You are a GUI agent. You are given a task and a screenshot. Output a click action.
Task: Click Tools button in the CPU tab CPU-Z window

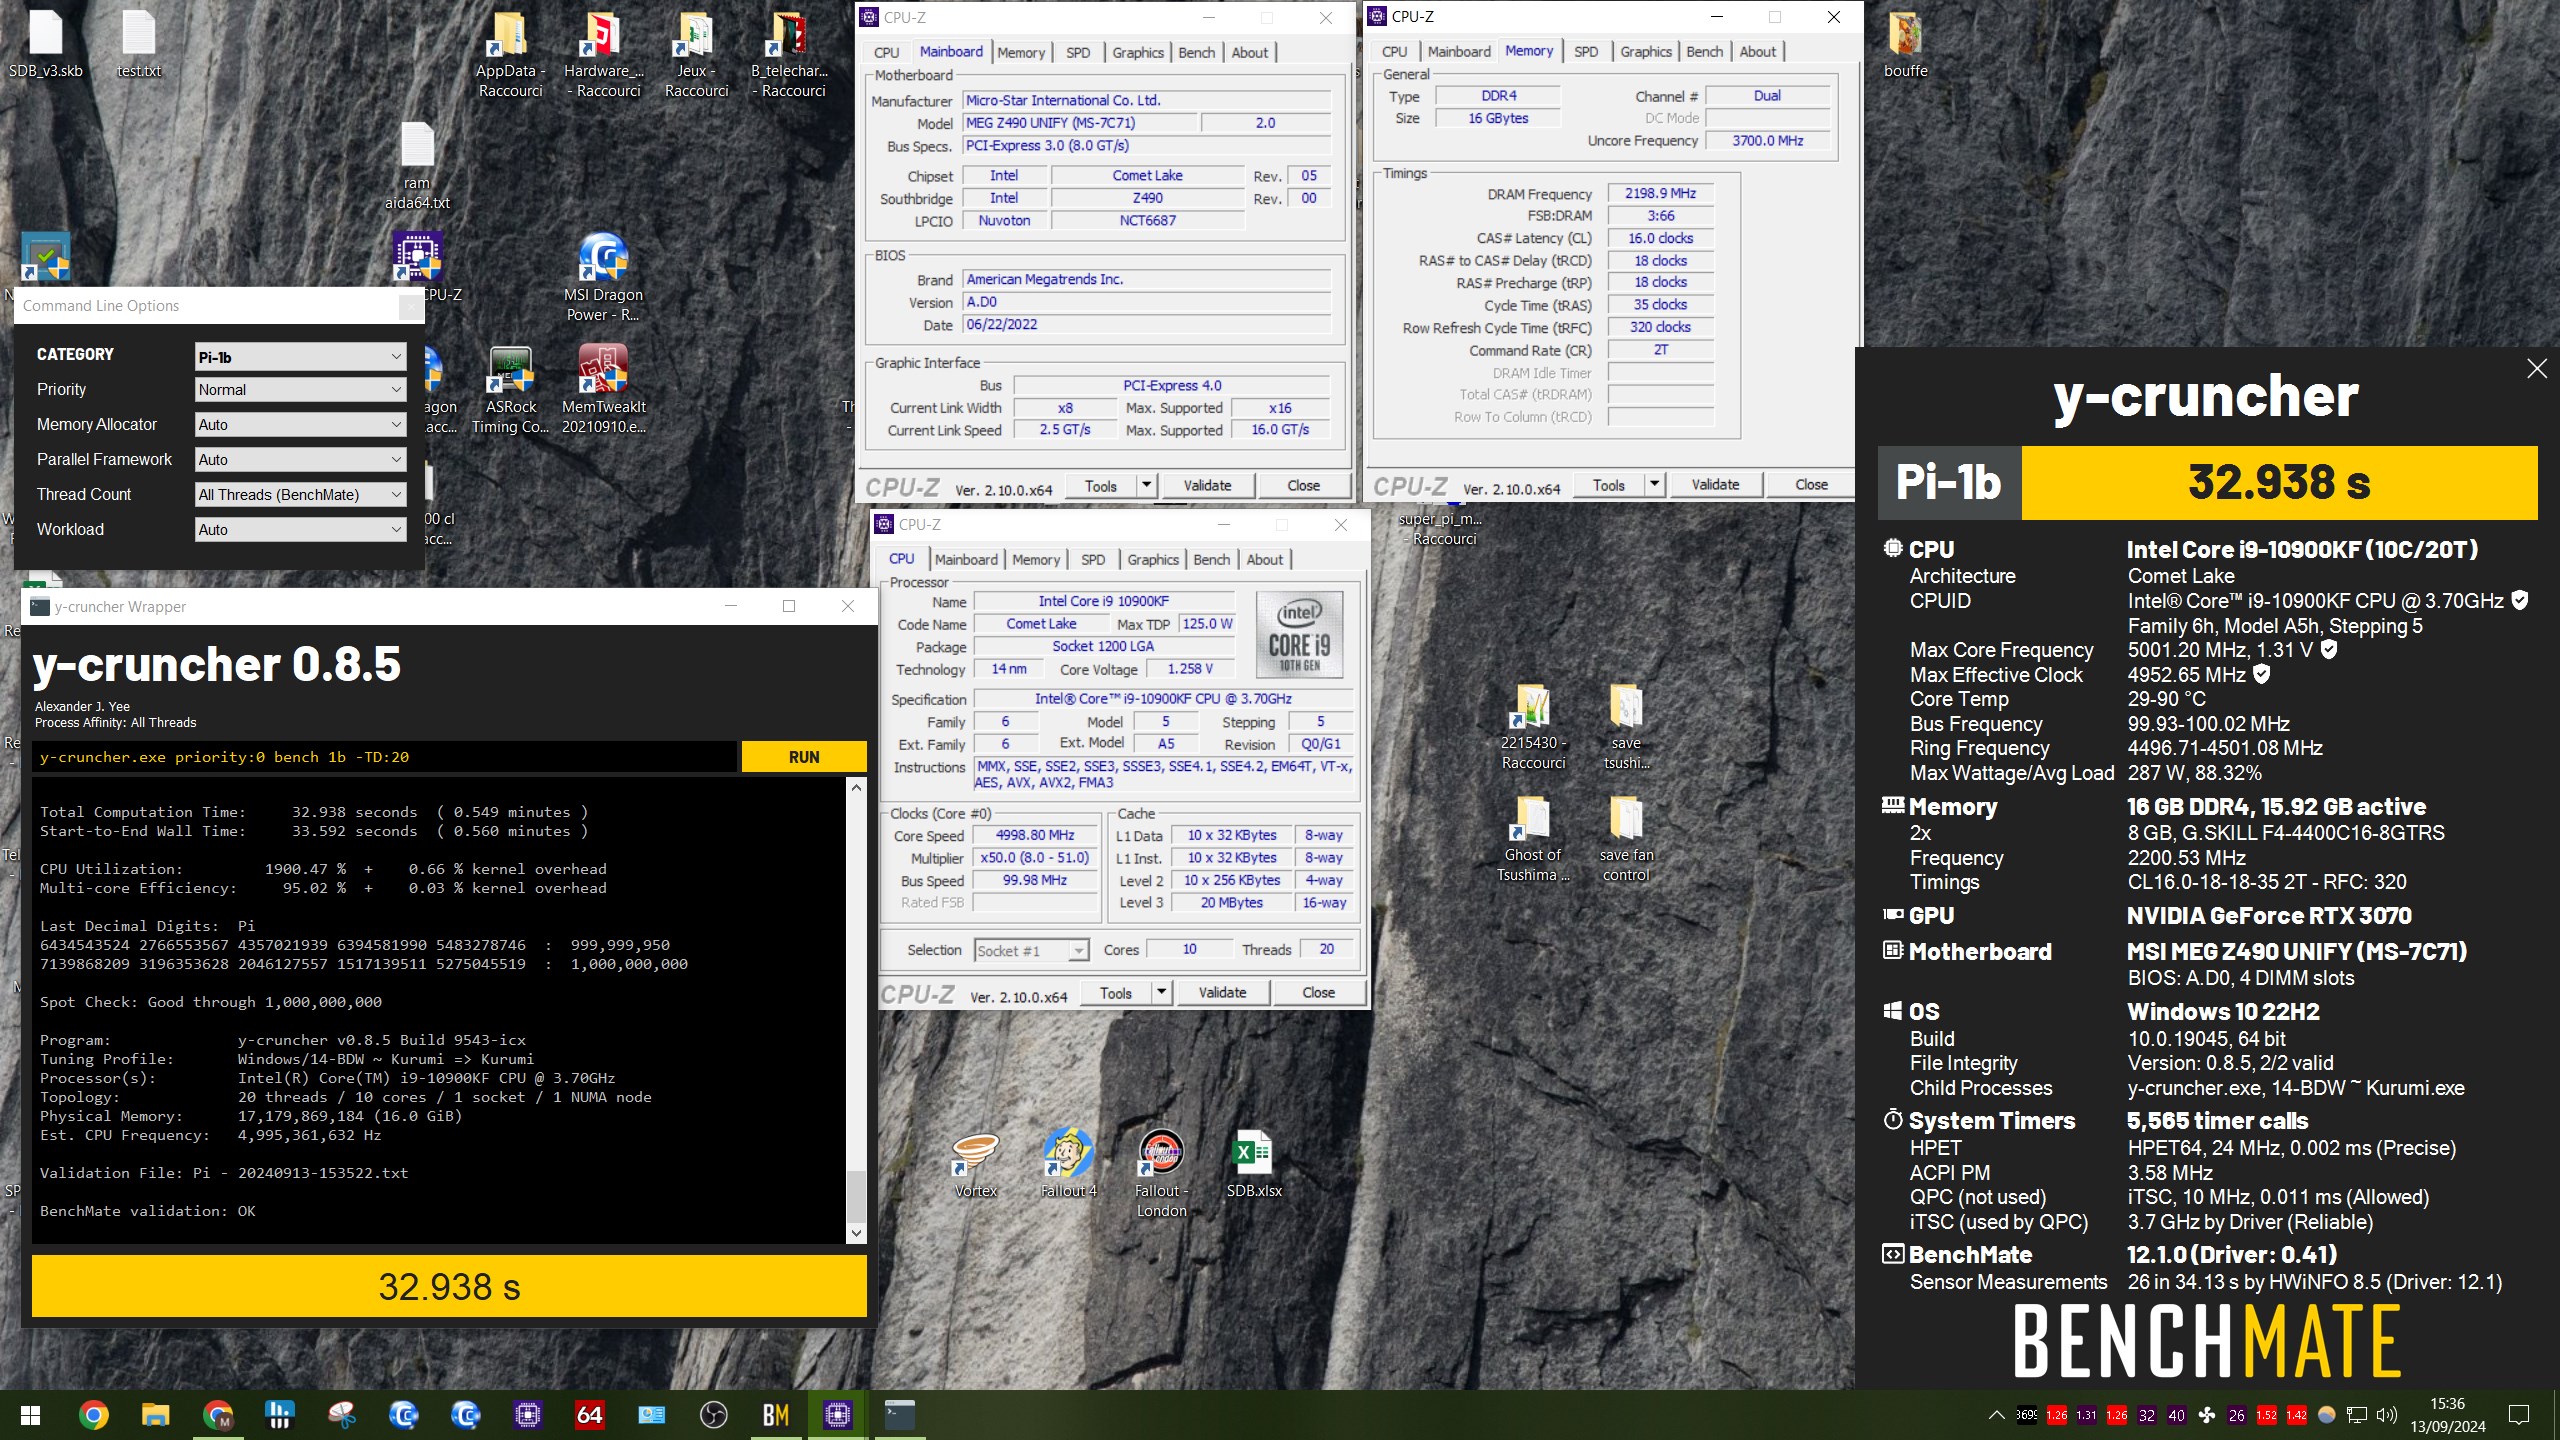(1115, 992)
